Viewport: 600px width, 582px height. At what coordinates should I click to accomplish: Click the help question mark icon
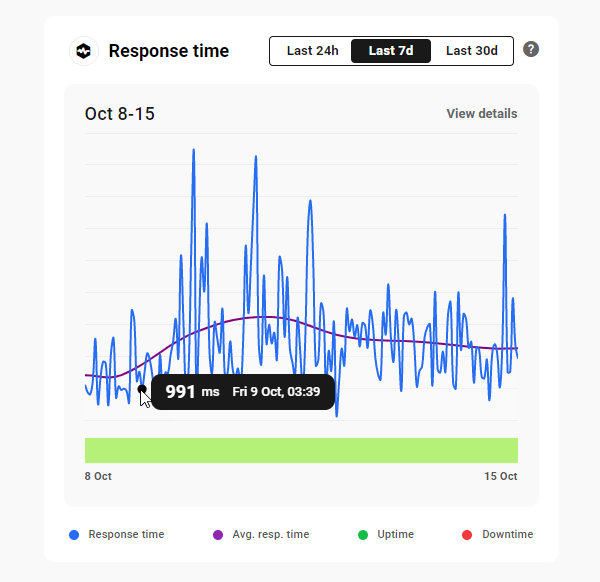tap(531, 50)
